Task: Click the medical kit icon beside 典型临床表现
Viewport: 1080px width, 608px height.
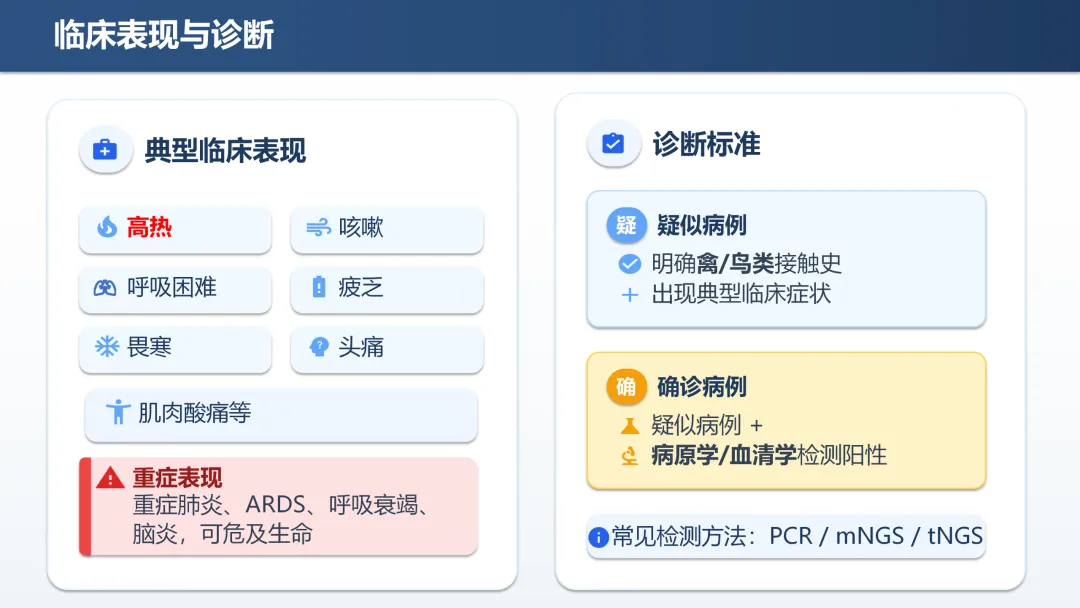Action: pos(105,149)
